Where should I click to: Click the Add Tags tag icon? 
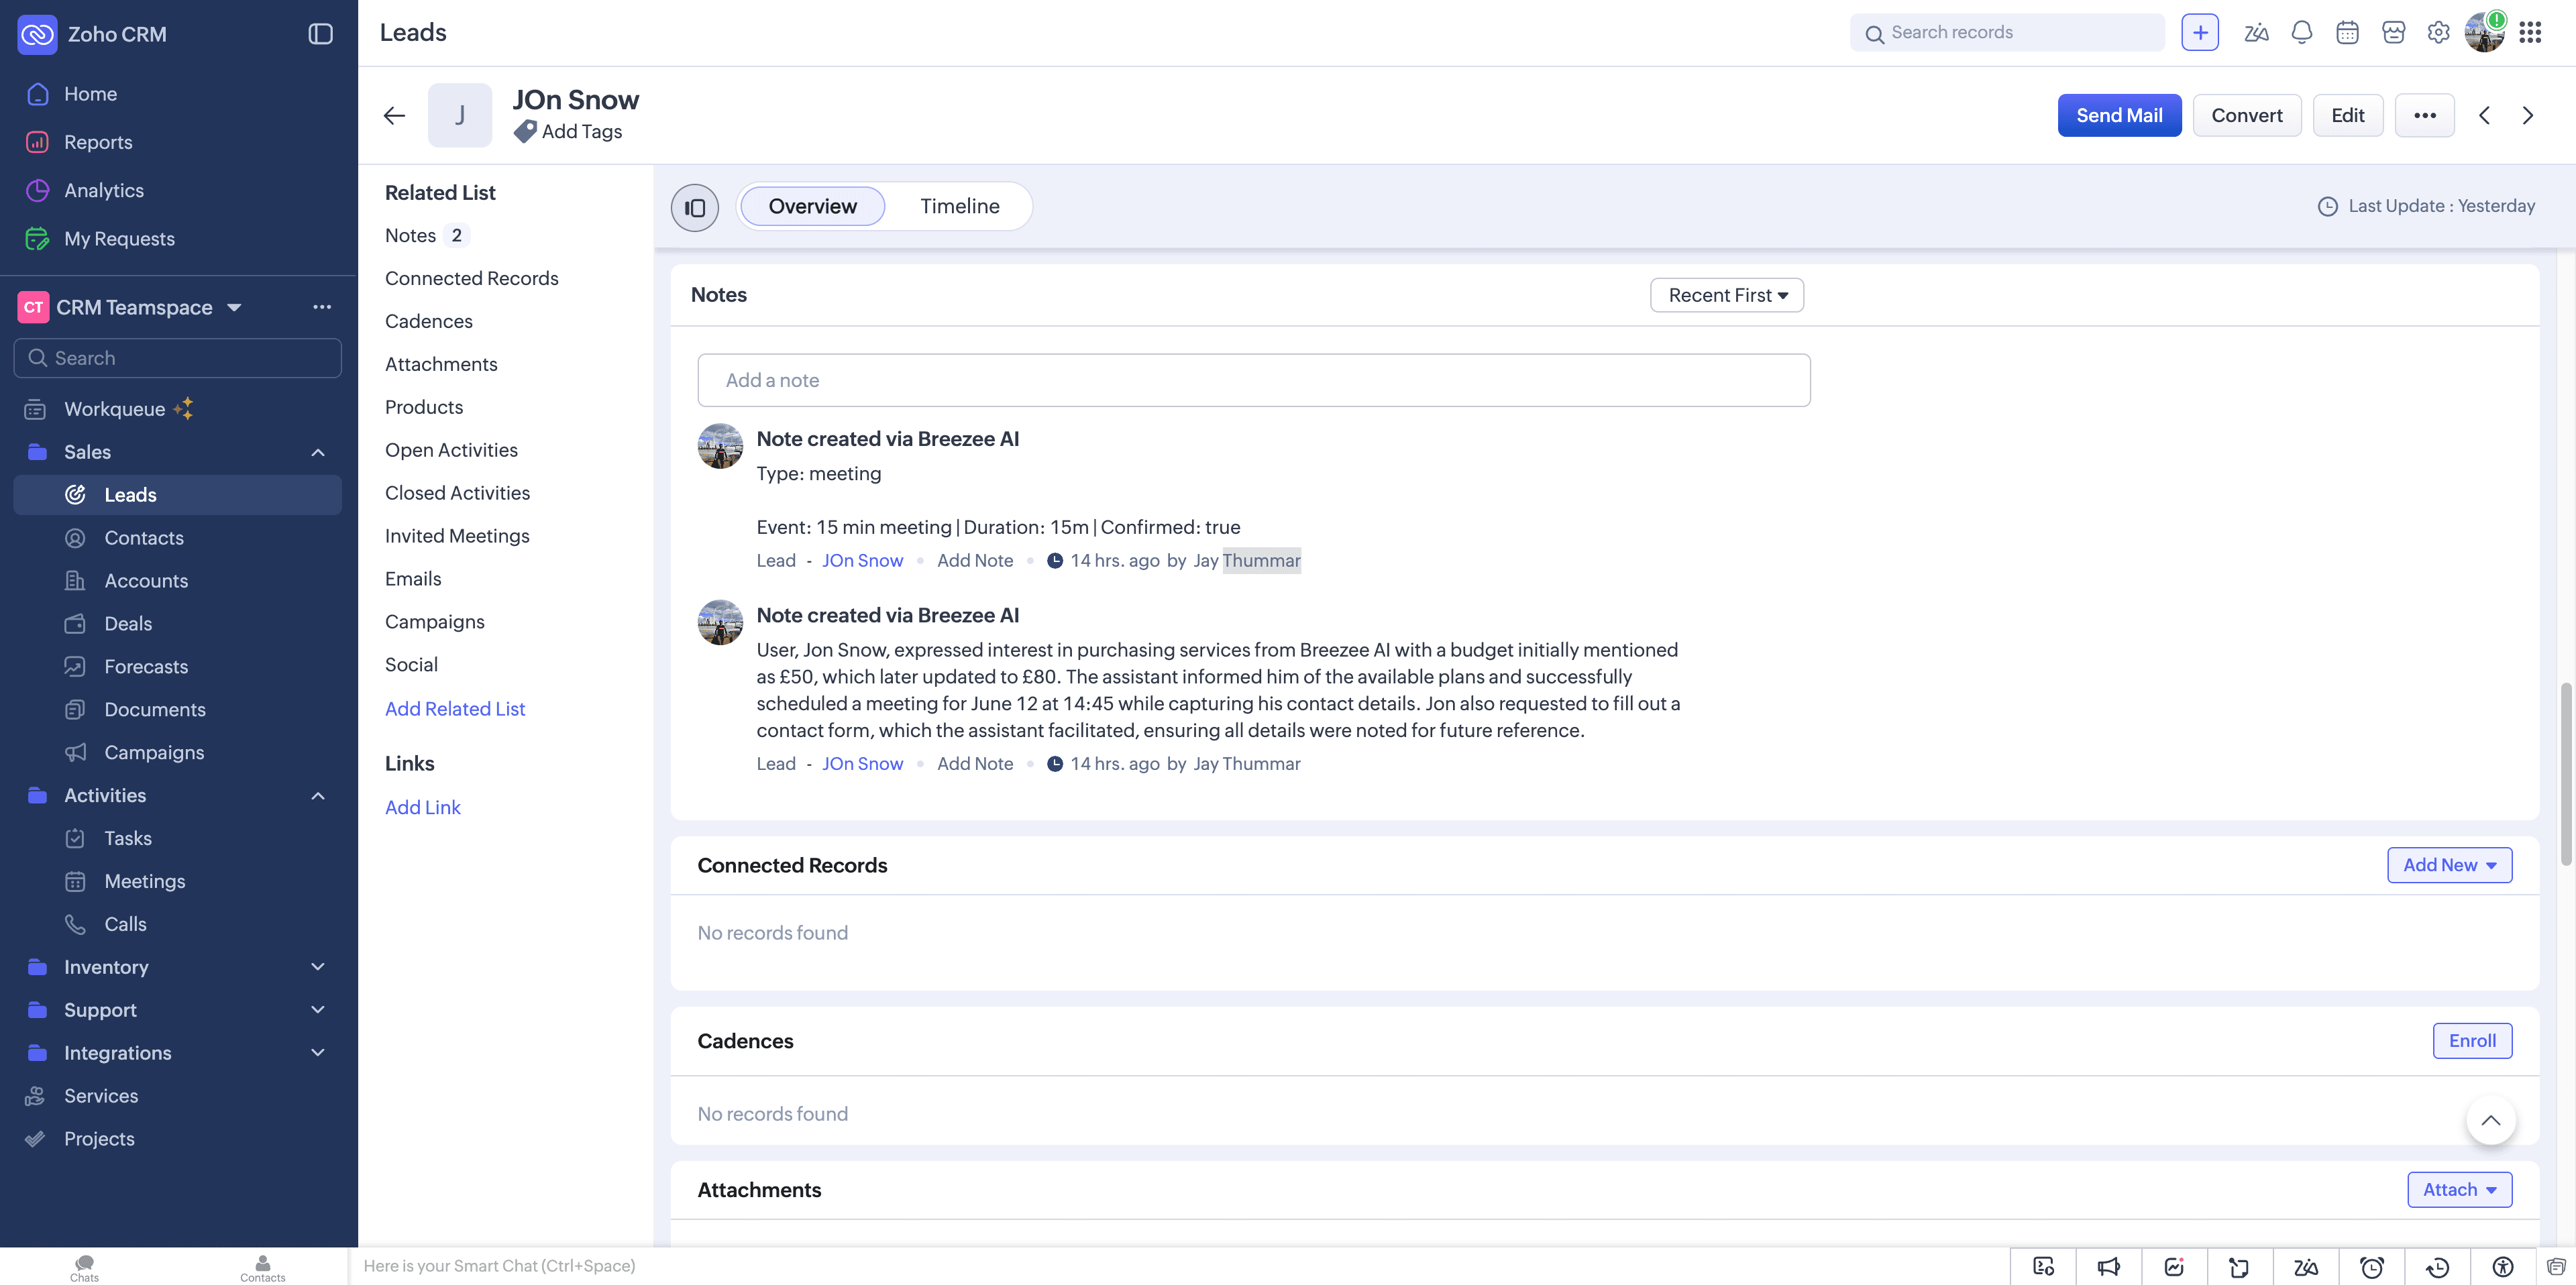coord(525,132)
